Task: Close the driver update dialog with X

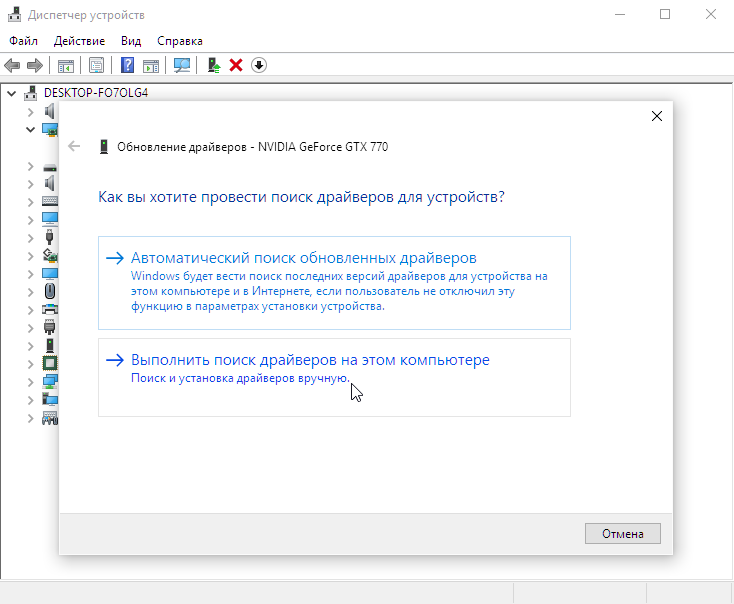Action: pyautogui.click(x=657, y=116)
